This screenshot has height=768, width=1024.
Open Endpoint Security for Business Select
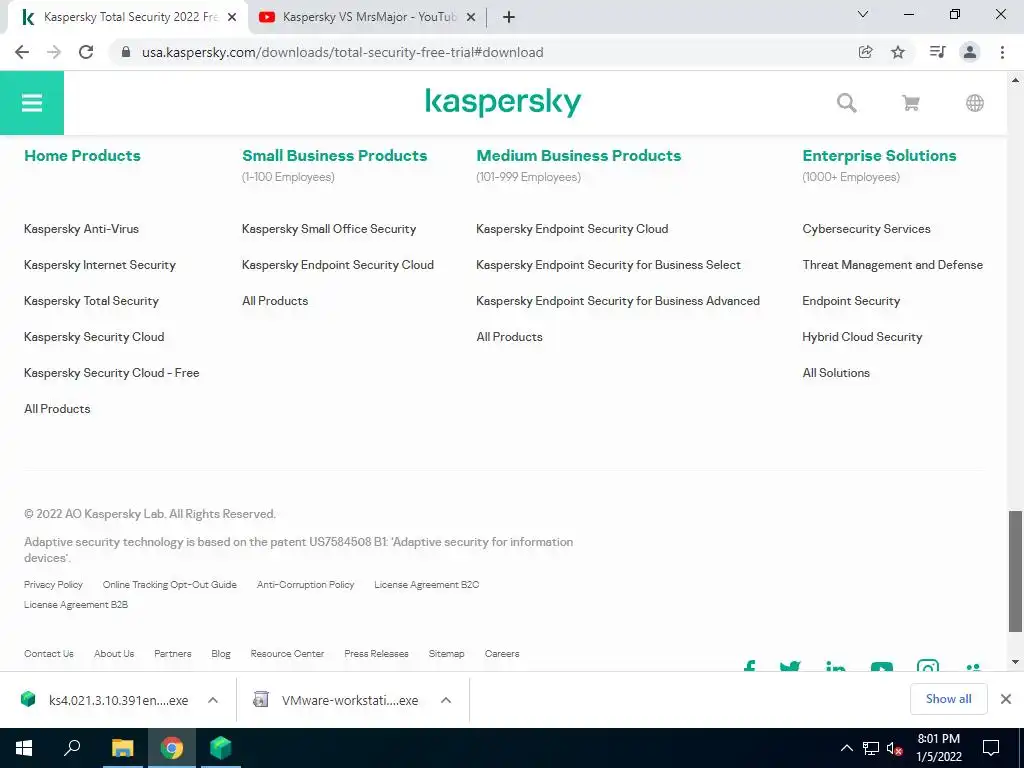point(608,264)
